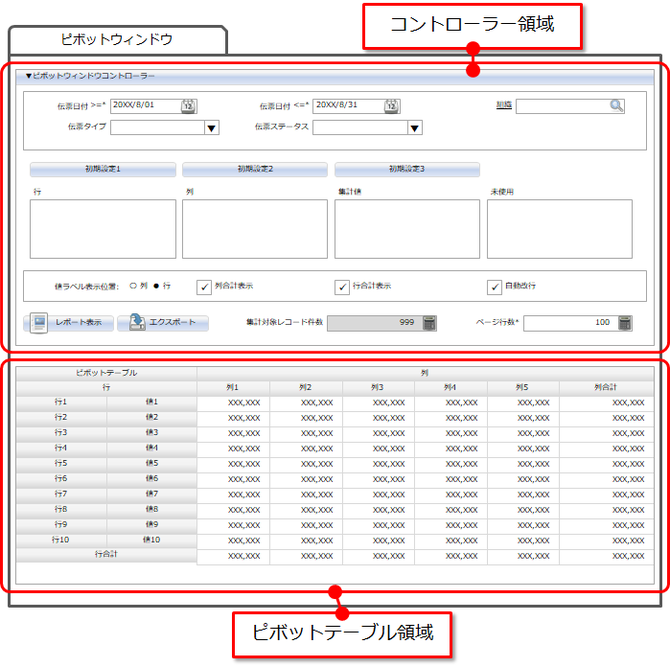The height and width of the screenshot is (667, 670).
Task: Click the 値9 label cell
Action: pos(152,525)
